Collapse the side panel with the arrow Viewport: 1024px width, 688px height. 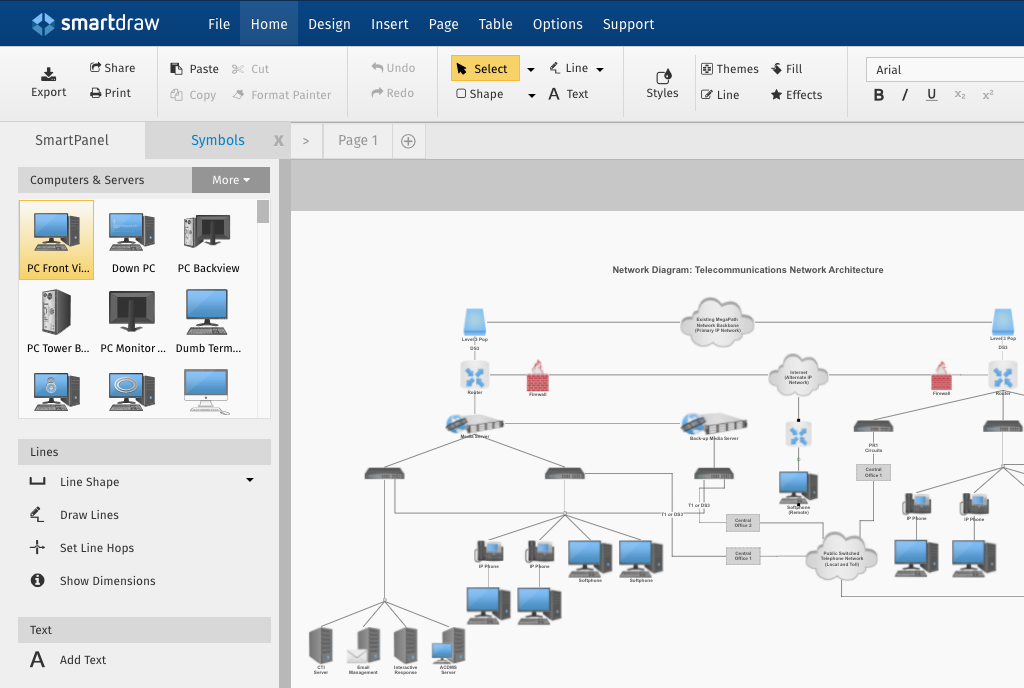coord(306,141)
